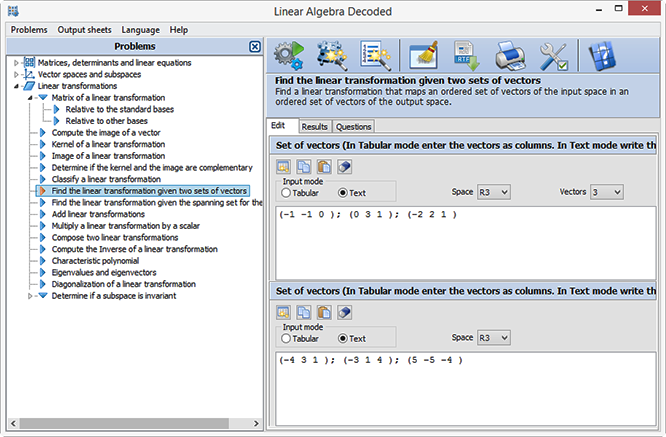Open the Output sheets menu

[85, 30]
